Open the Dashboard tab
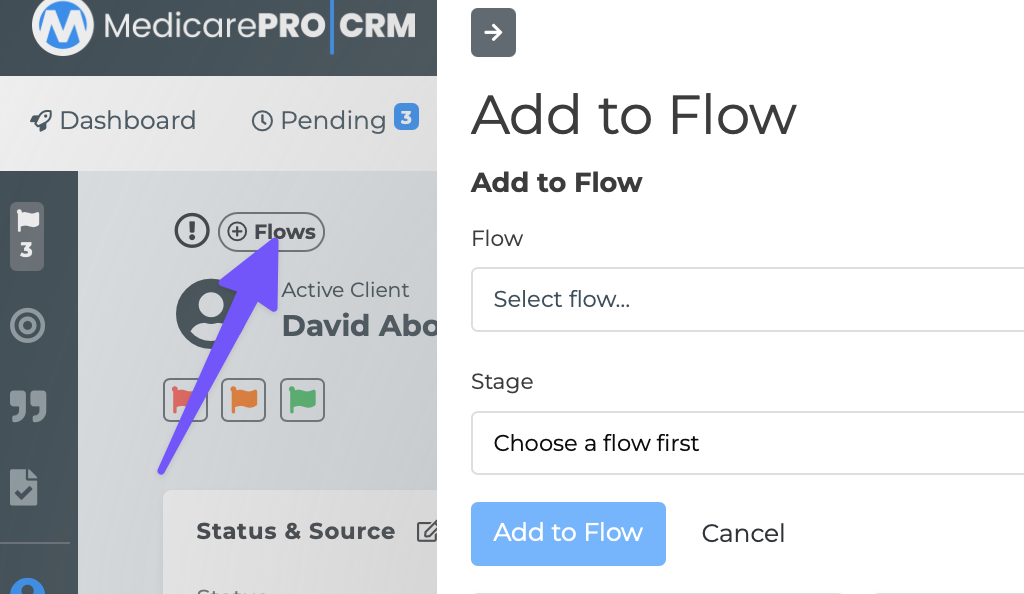Viewport: 1024px width, 594px height. (113, 121)
